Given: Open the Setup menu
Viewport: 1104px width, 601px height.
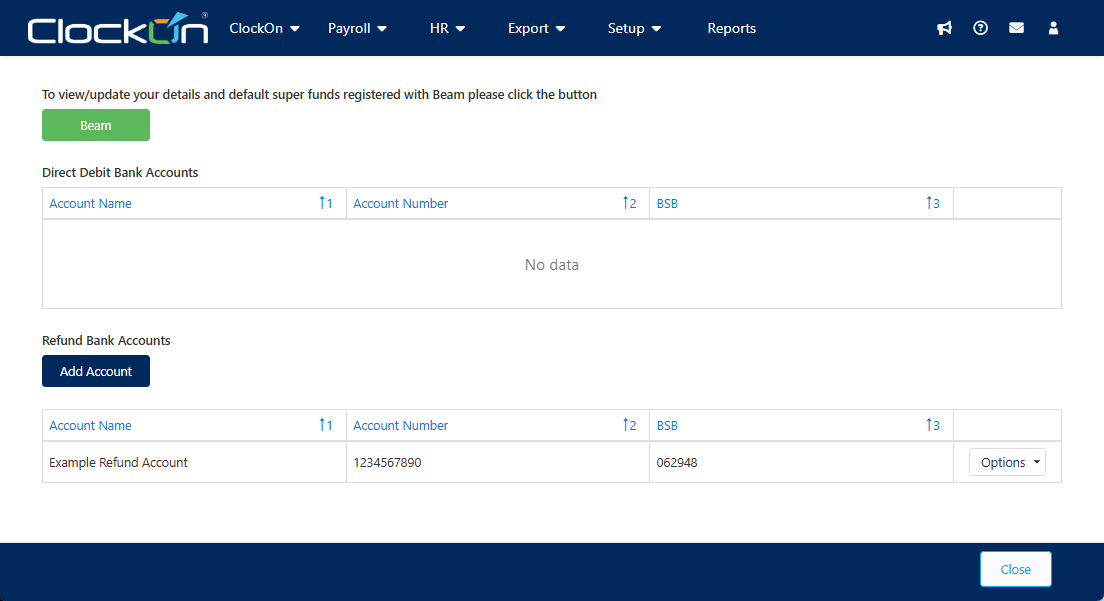Looking at the screenshot, I should (634, 28).
